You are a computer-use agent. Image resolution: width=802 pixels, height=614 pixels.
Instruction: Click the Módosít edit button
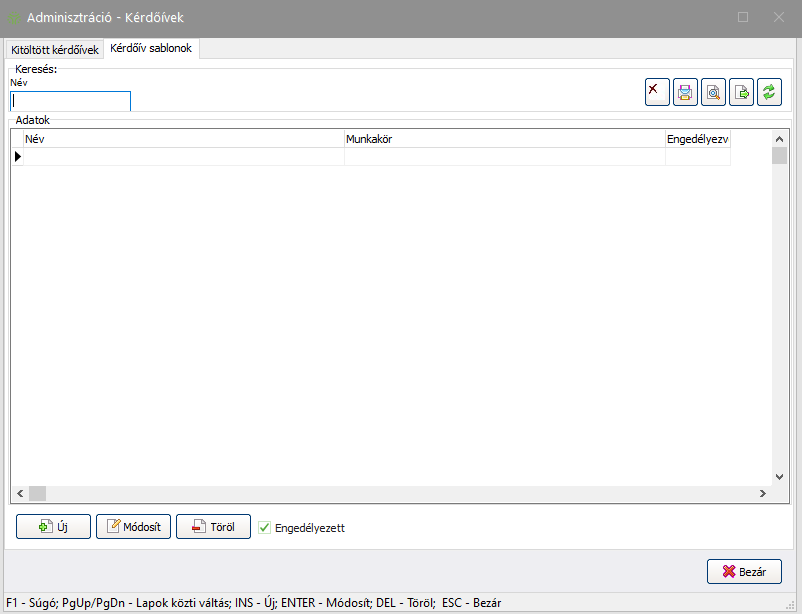pos(133,527)
